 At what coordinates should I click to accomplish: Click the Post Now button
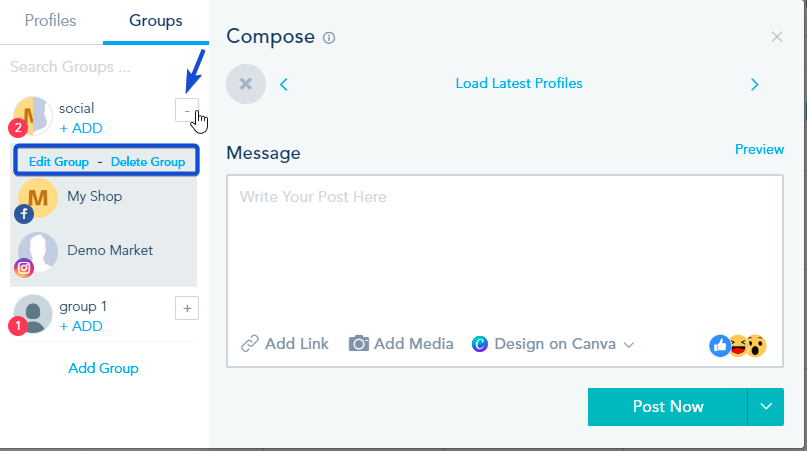[x=668, y=407]
